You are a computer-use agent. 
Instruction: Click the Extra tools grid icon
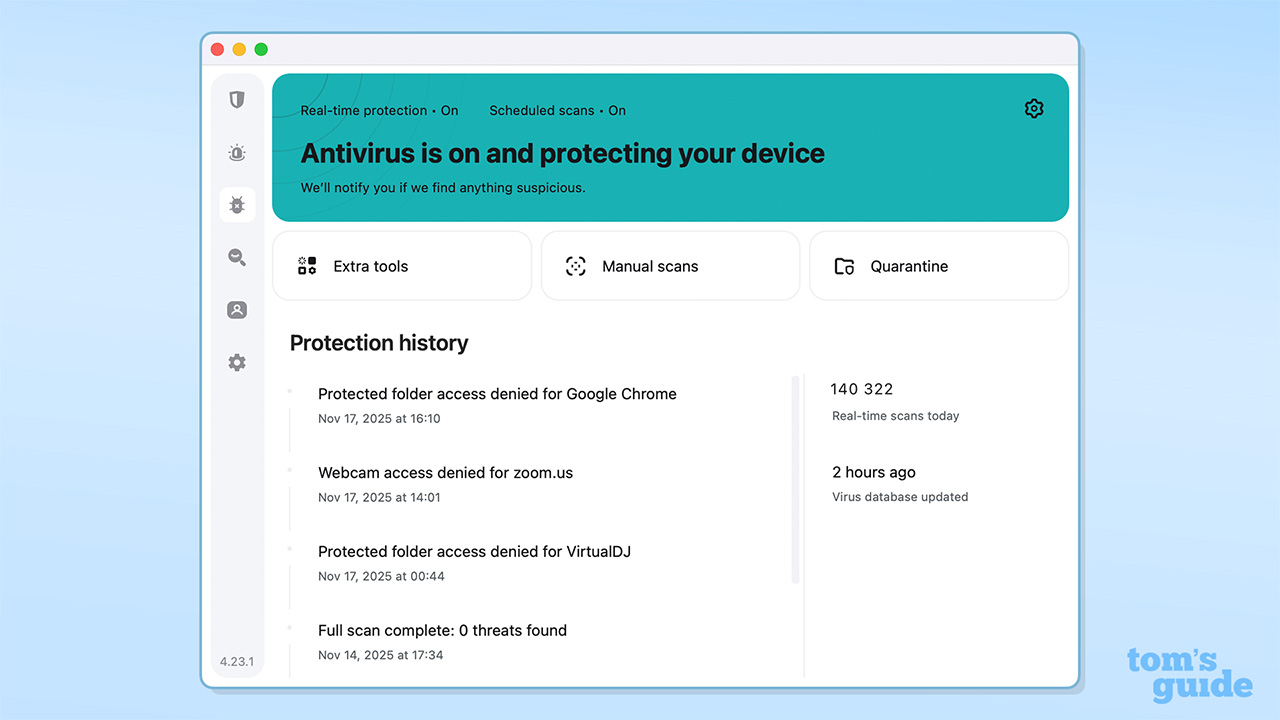[x=306, y=266]
